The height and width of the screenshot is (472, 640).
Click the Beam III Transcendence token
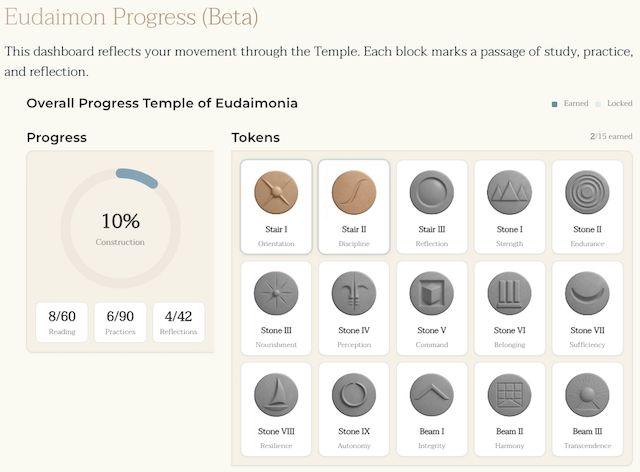pyautogui.click(x=587, y=395)
